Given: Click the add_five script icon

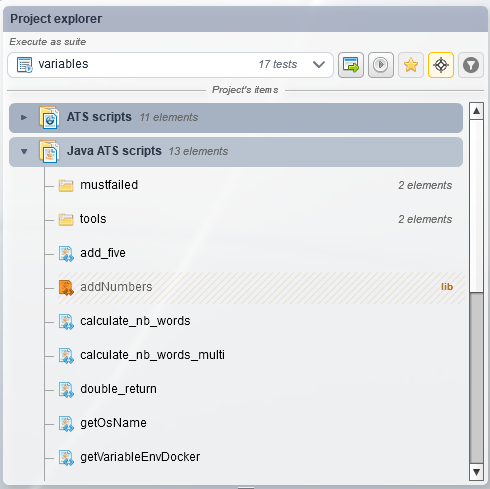Looking at the screenshot, I should (66, 254).
